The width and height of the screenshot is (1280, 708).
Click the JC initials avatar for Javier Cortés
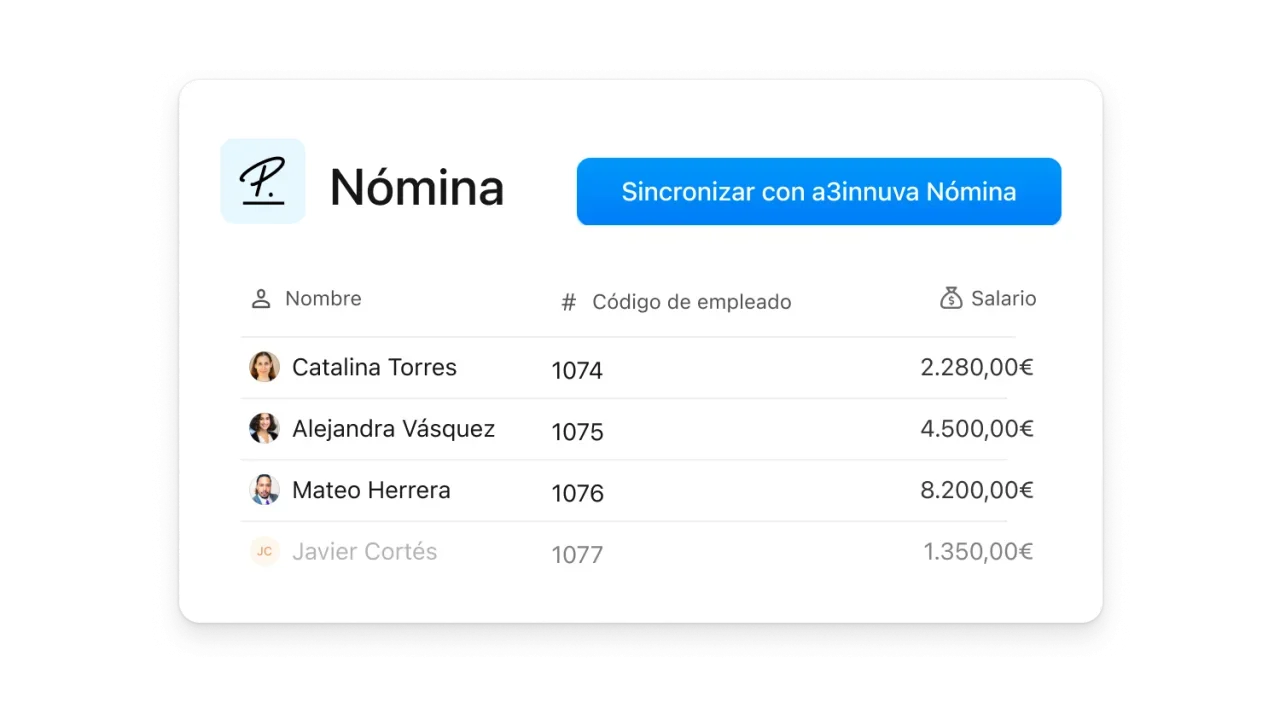pos(264,551)
